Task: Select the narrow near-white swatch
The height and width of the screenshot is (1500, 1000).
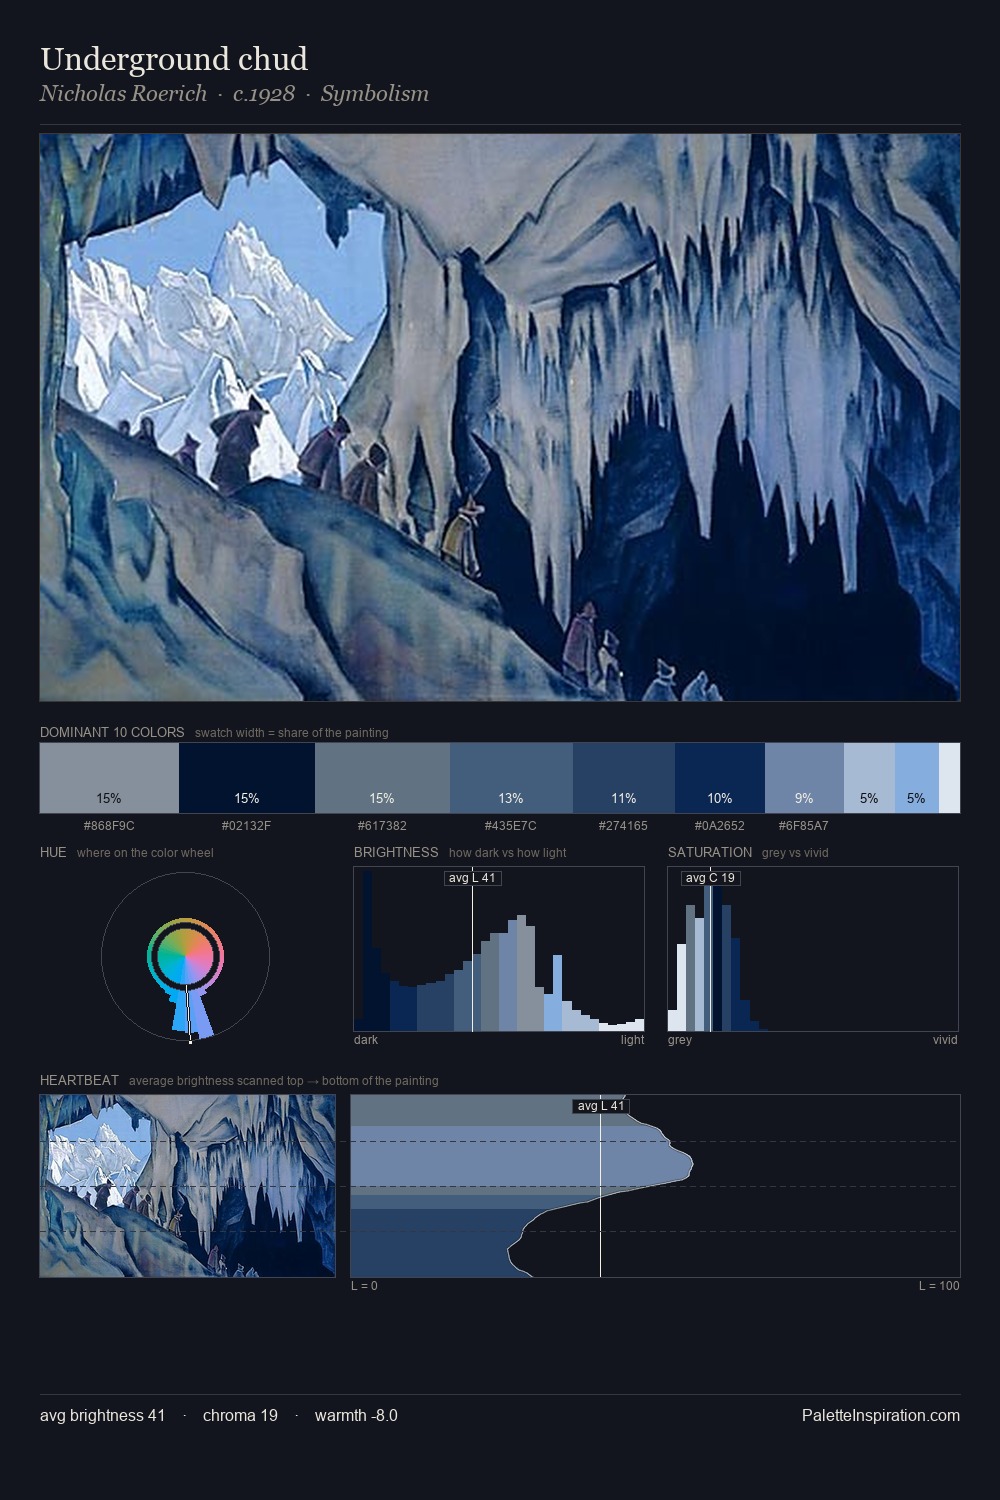Action: (x=949, y=778)
